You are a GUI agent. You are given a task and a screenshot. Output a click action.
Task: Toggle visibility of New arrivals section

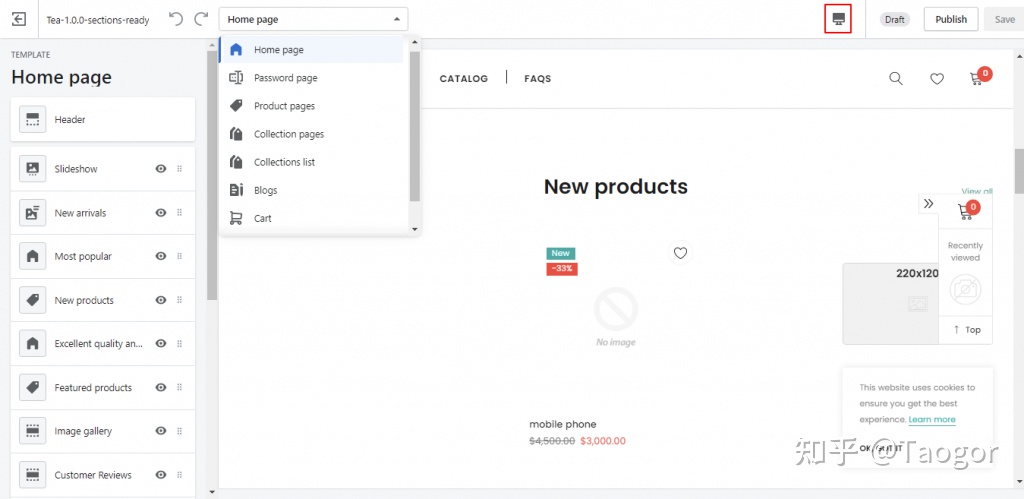160,213
